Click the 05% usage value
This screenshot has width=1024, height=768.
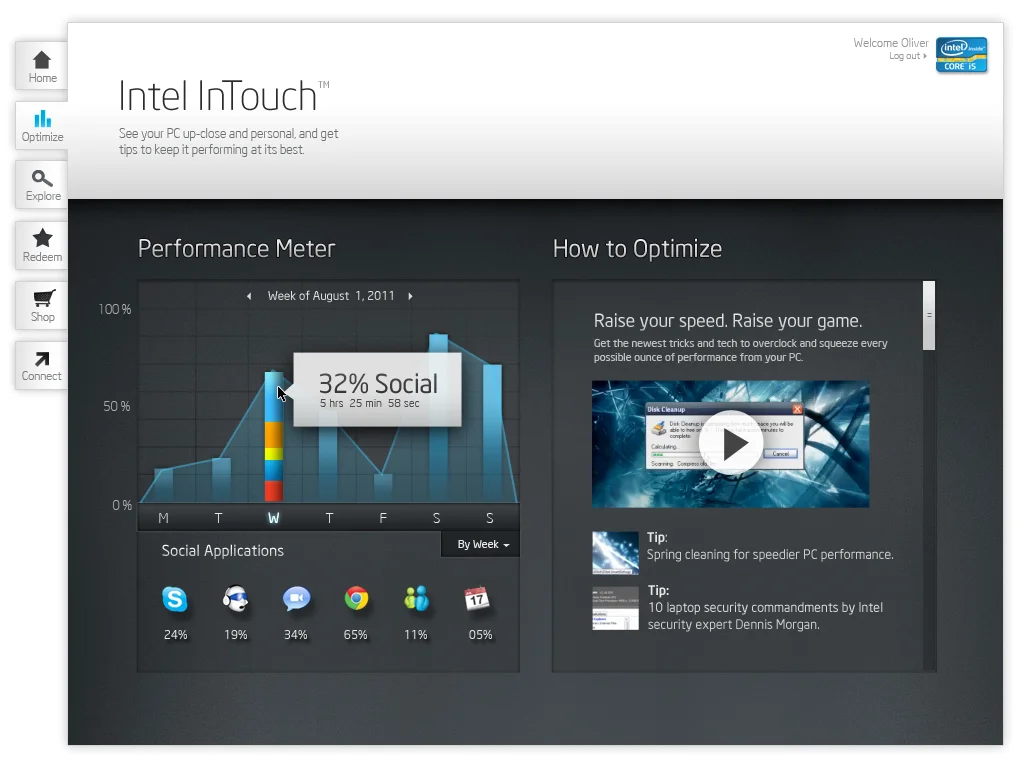tap(481, 635)
